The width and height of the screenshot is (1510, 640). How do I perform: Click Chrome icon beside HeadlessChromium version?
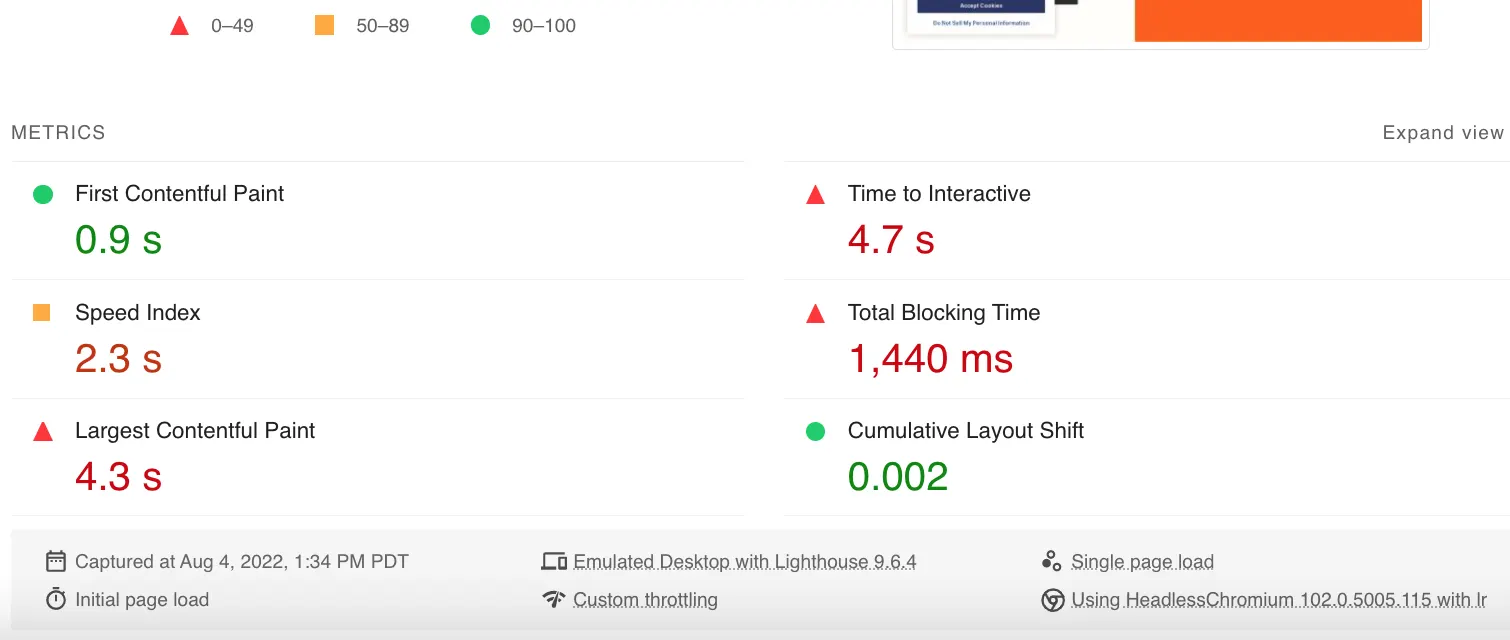[x=1052, y=600]
